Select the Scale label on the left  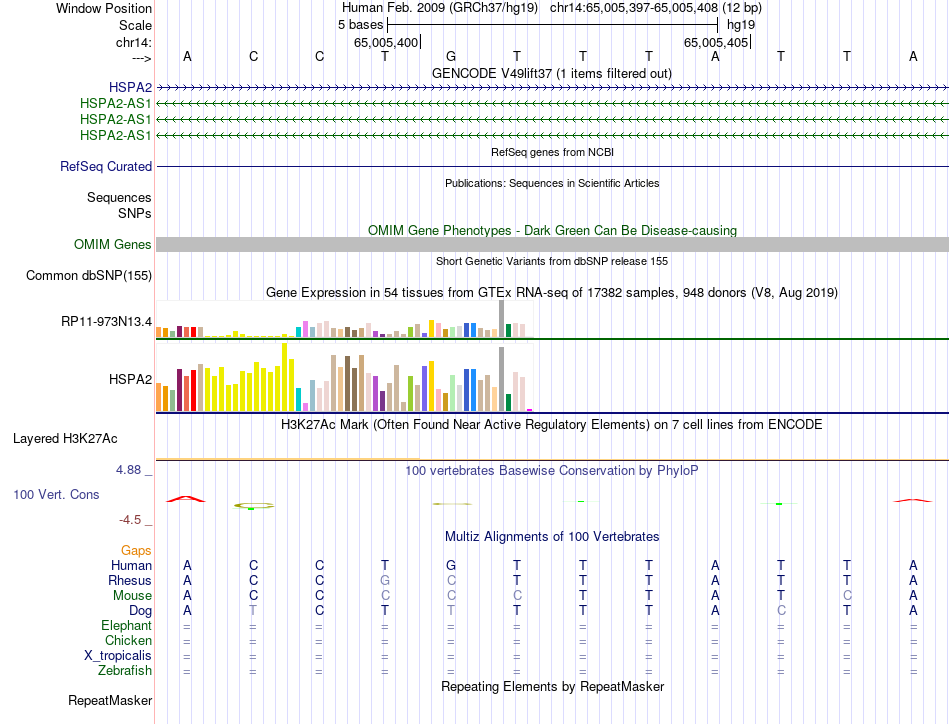[136, 25]
